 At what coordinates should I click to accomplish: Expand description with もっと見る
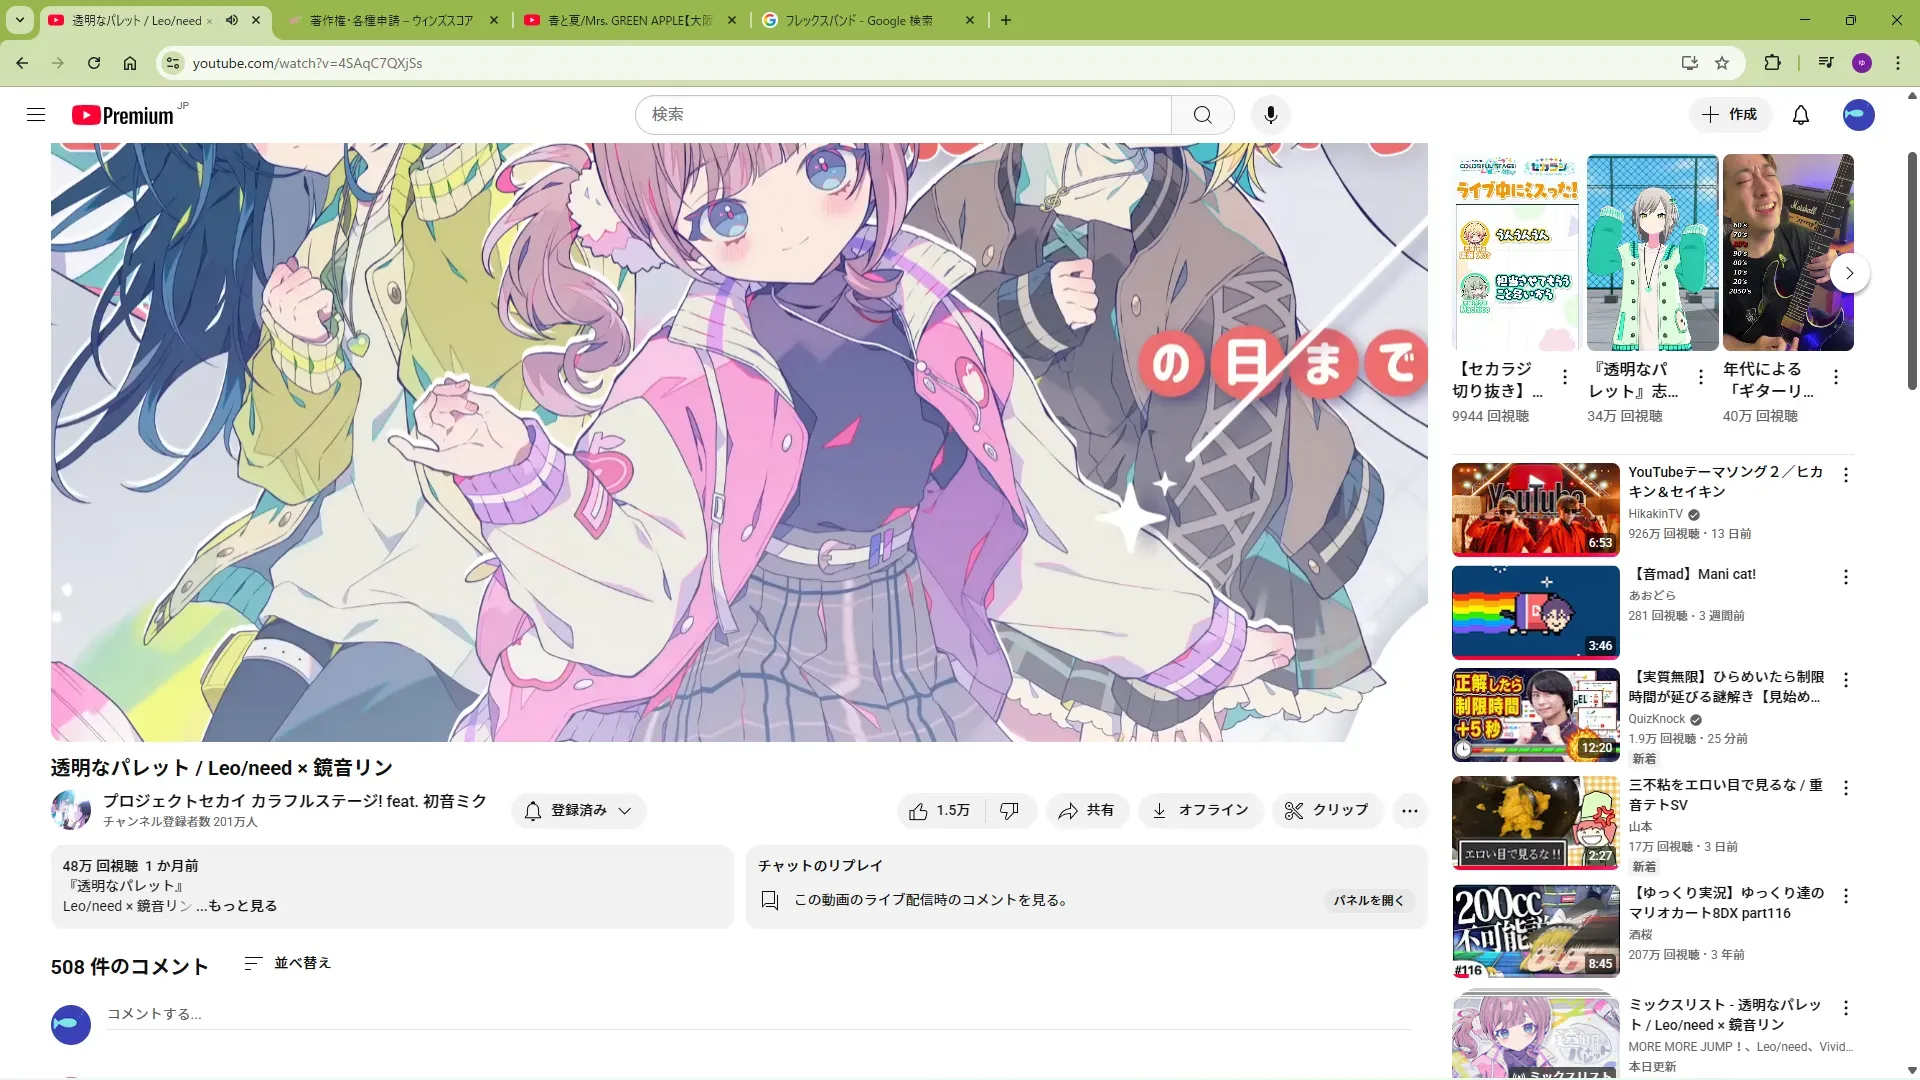[242, 906]
